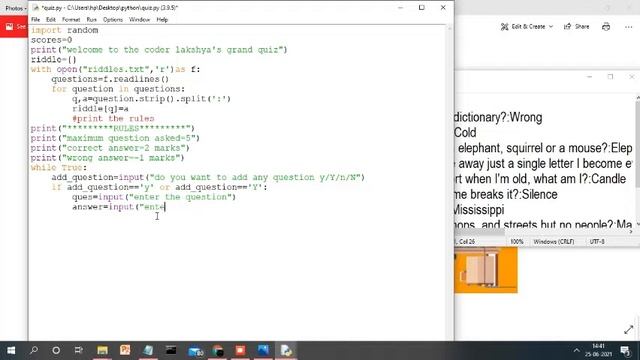Open Task View from the taskbar
The height and width of the screenshot is (360, 640).
[x=78, y=350]
